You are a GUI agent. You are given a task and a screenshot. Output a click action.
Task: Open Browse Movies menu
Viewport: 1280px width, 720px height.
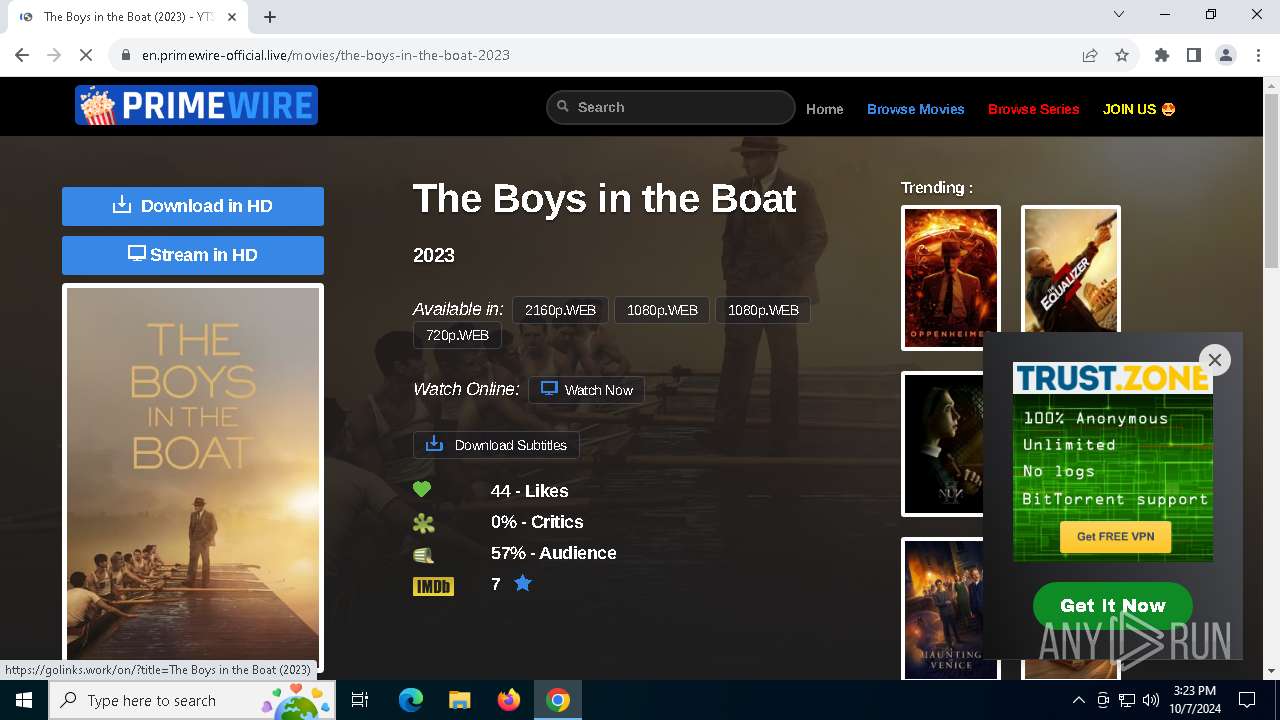(x=916, y=109)
